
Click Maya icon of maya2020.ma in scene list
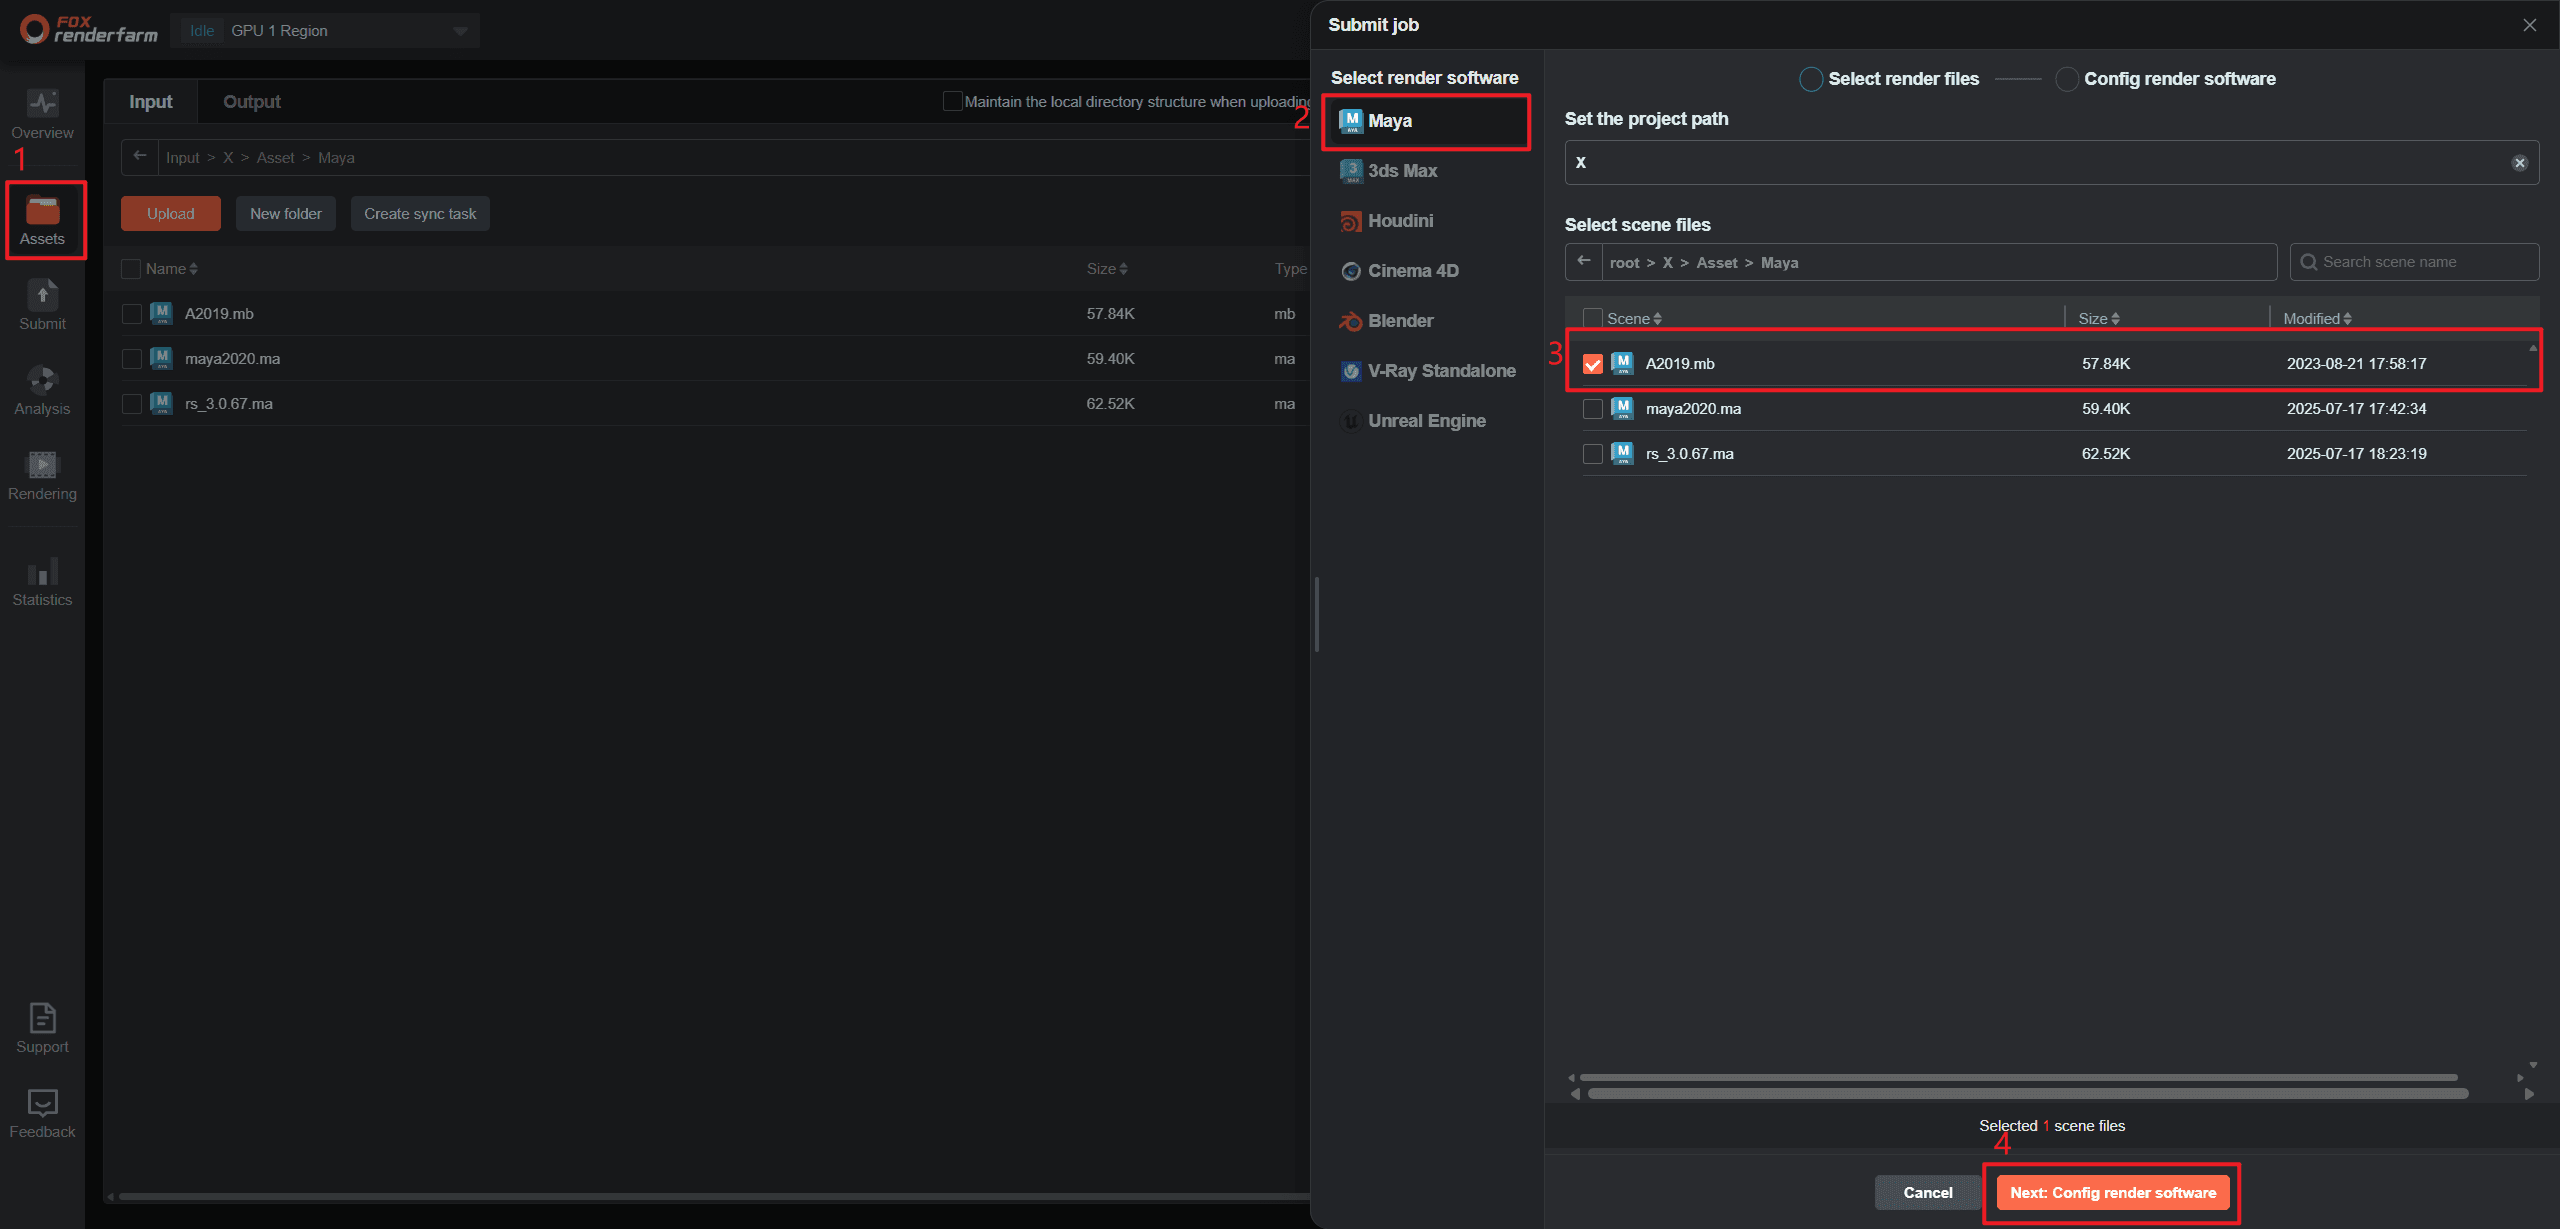[x=1622, y=408]
